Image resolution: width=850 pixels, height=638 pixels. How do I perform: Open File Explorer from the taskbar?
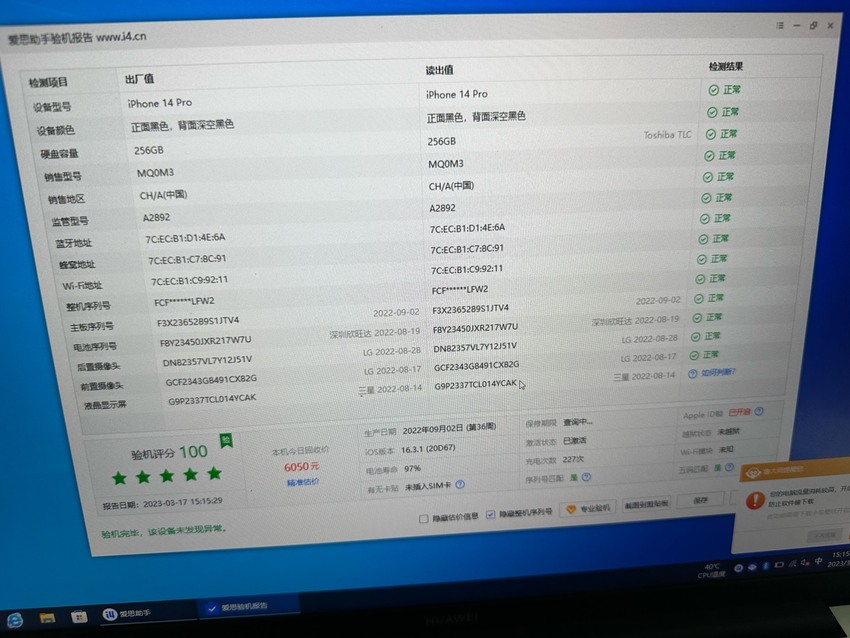click(47, 618)
